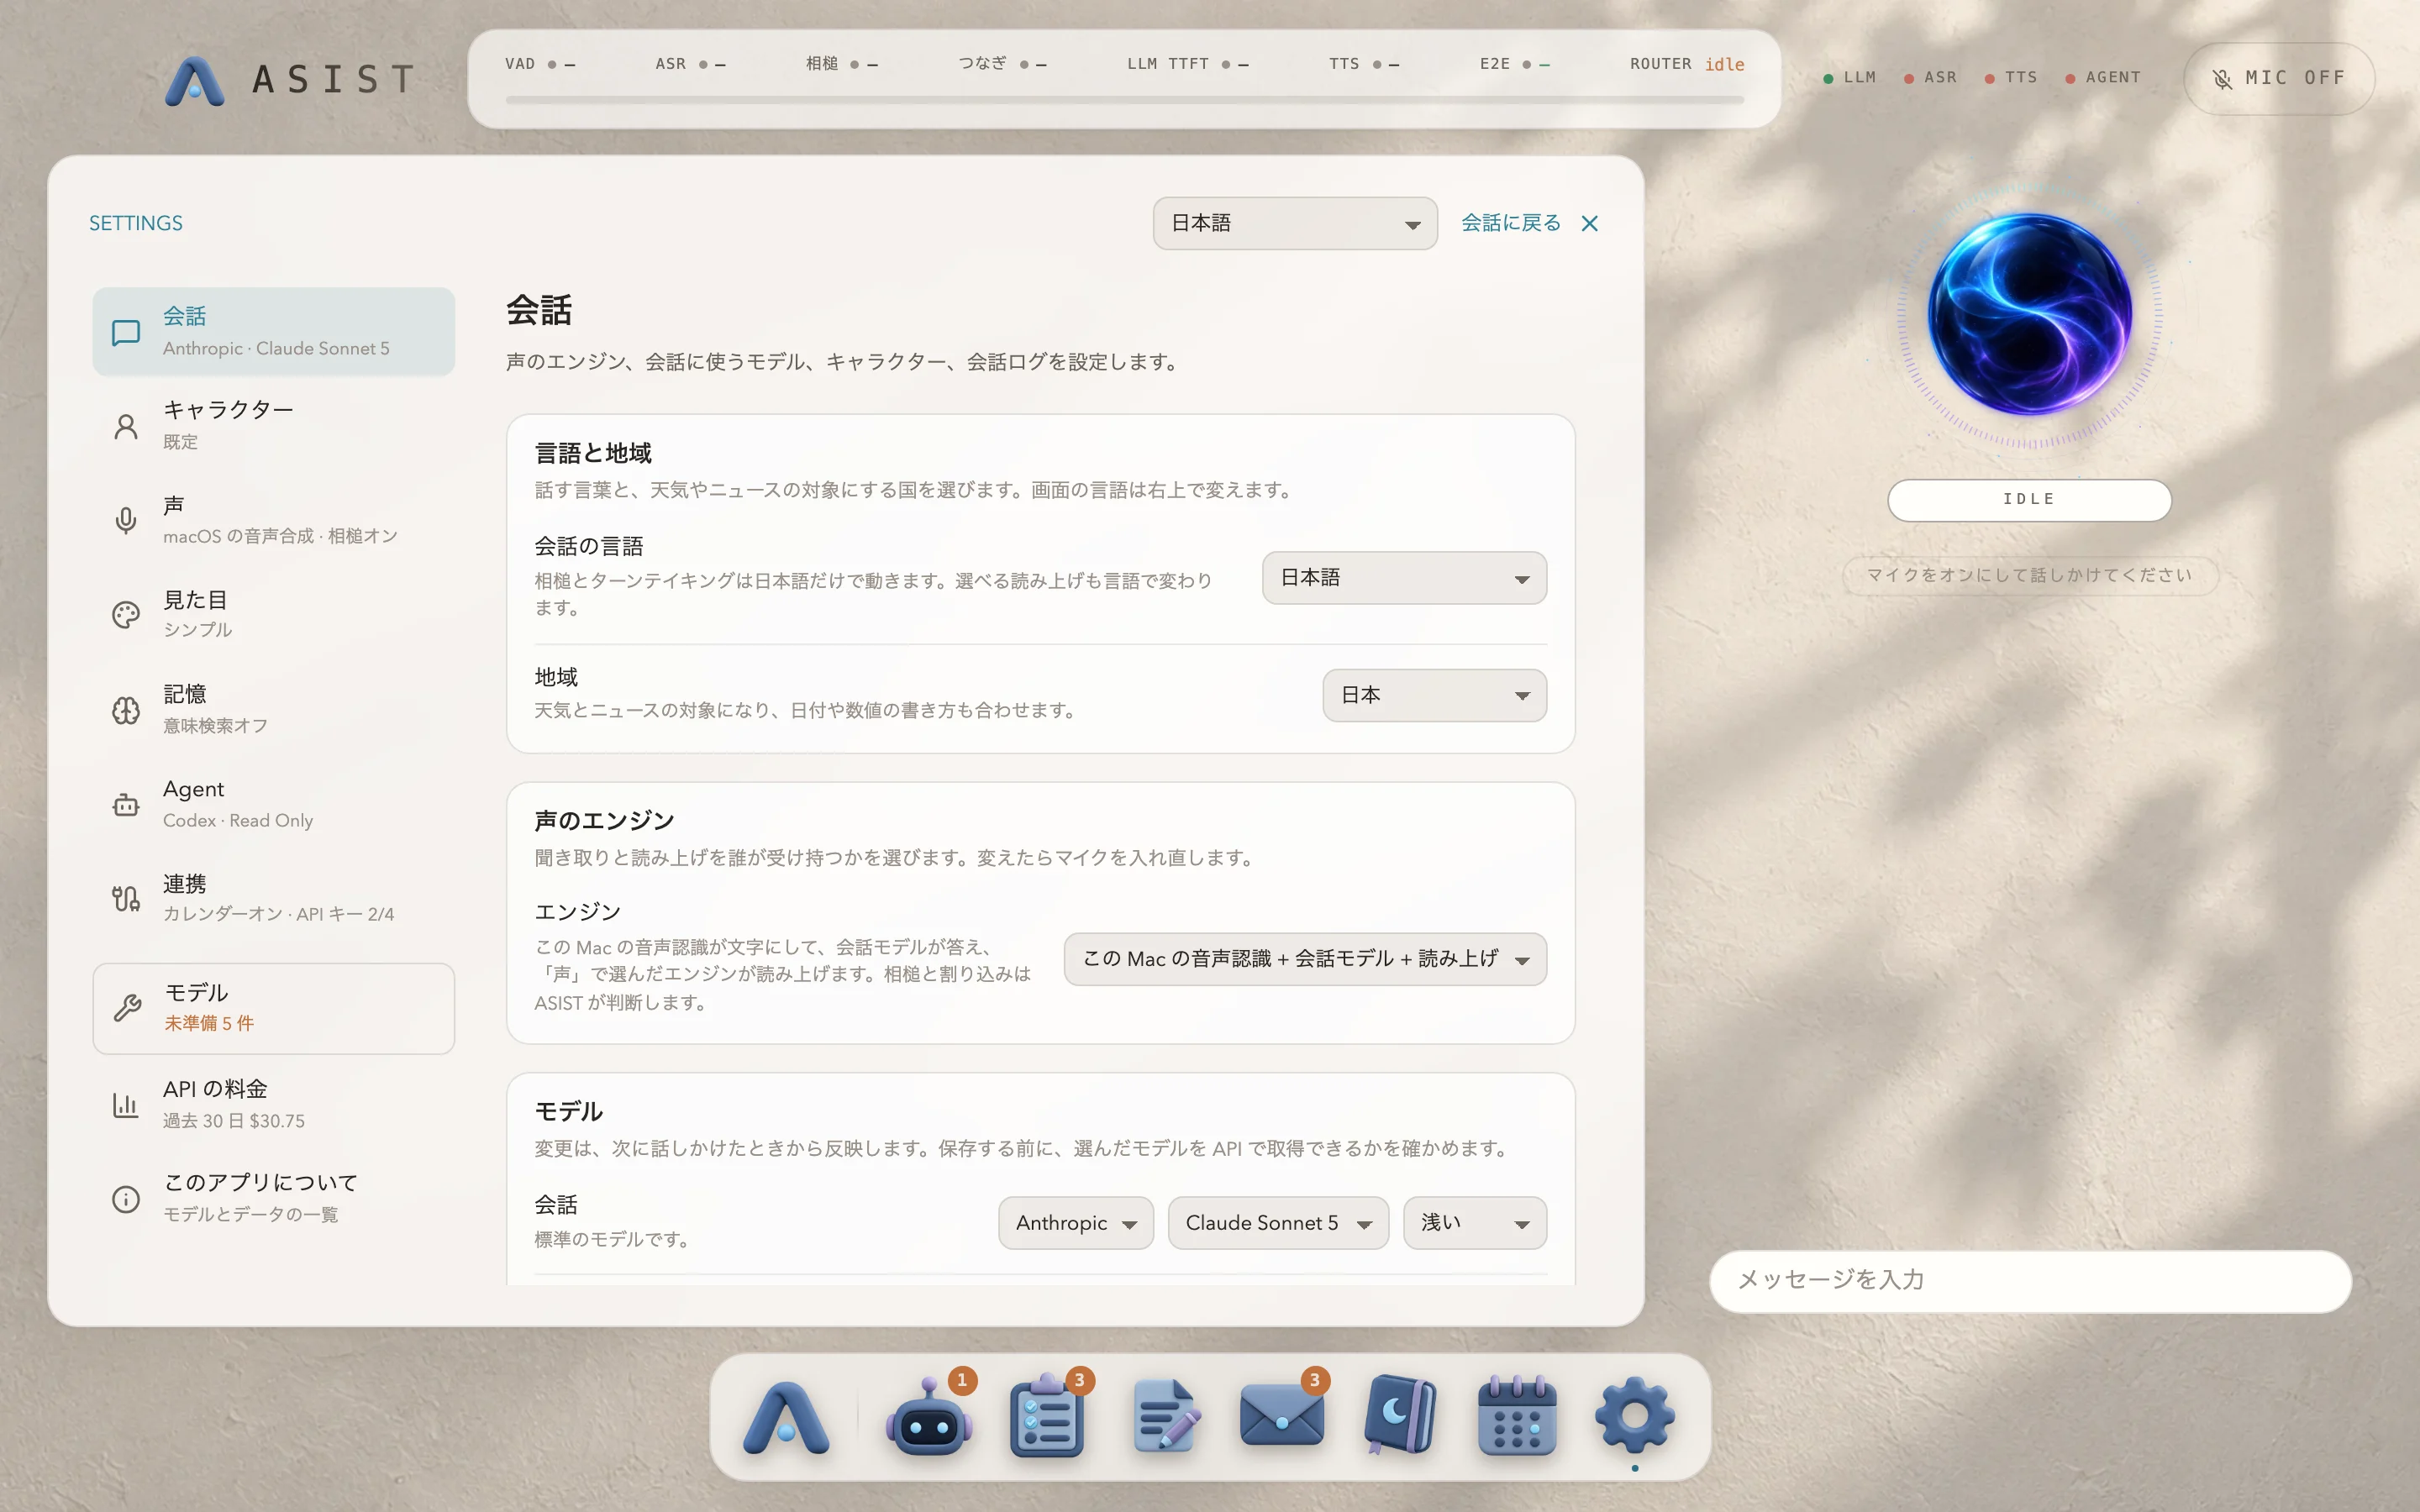Select the 連携 settings tab
This screenshot has height=1512, width=2420.
pyautogui.click(x=274, y=898)
